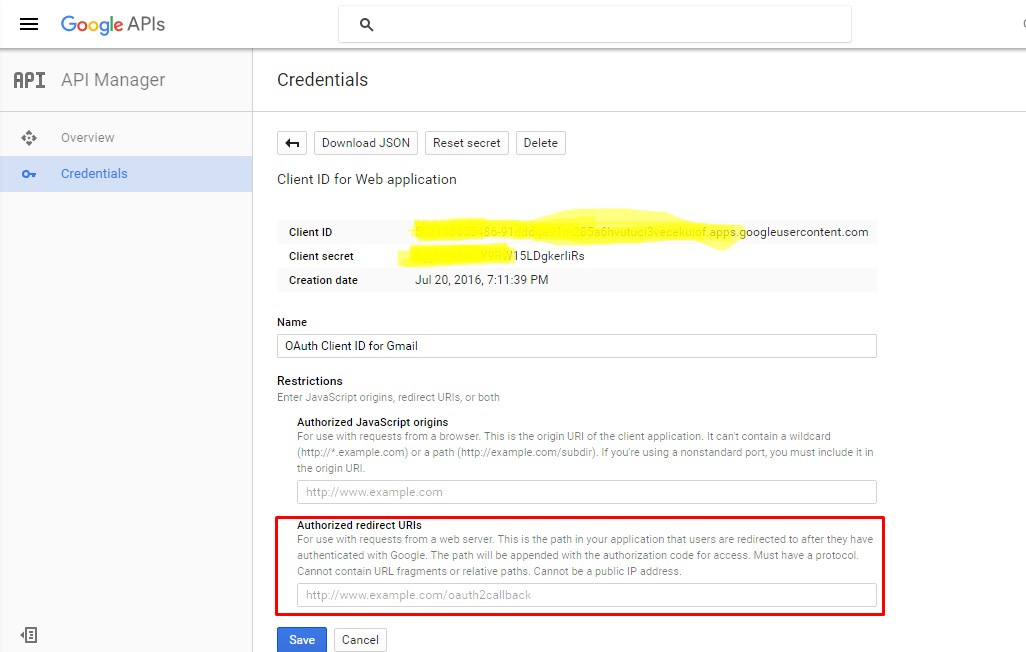Click the Restrictions heading

[310, 381]
